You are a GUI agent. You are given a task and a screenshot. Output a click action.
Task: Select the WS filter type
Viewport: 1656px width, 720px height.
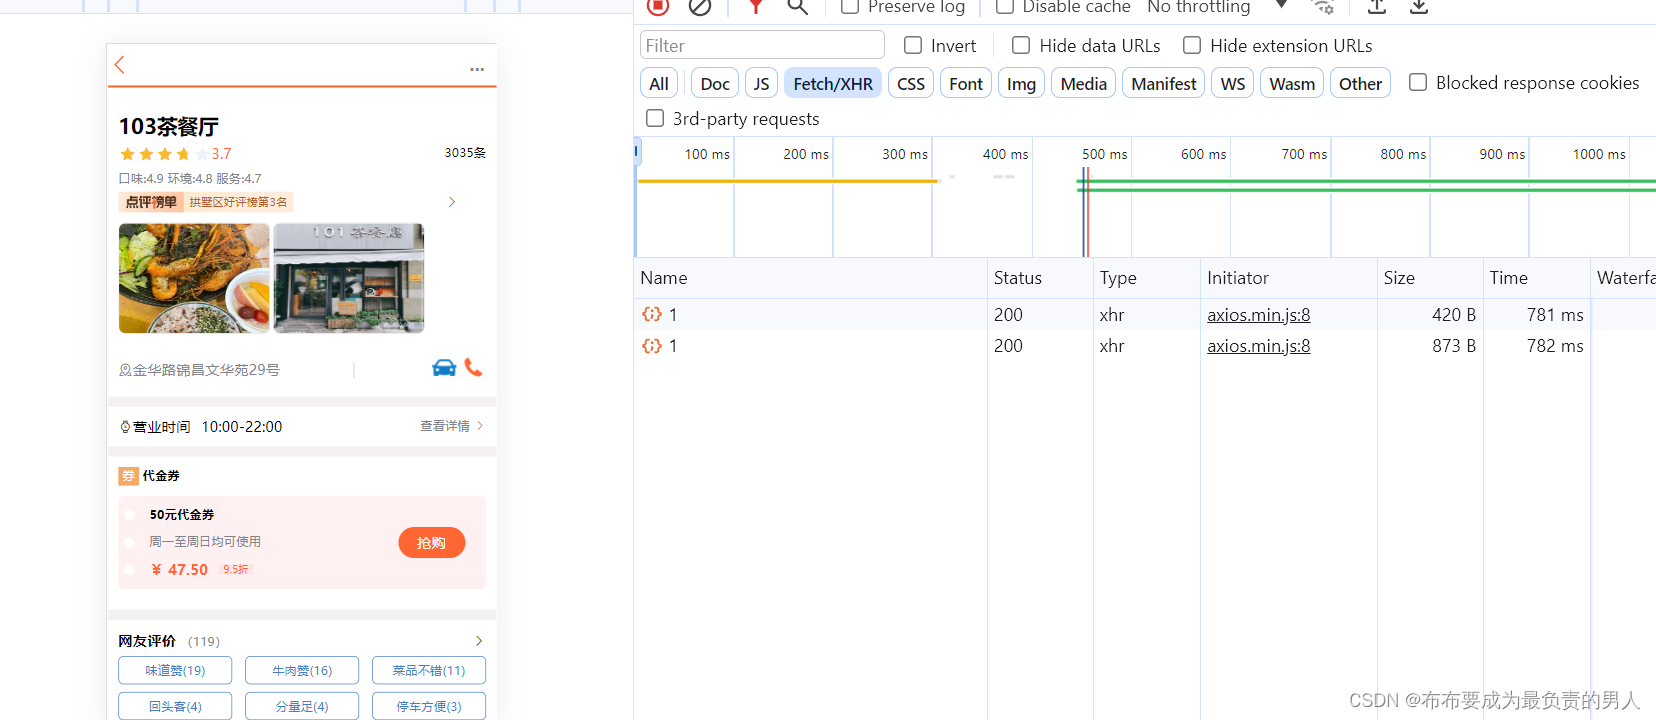tap(1233, 83)
